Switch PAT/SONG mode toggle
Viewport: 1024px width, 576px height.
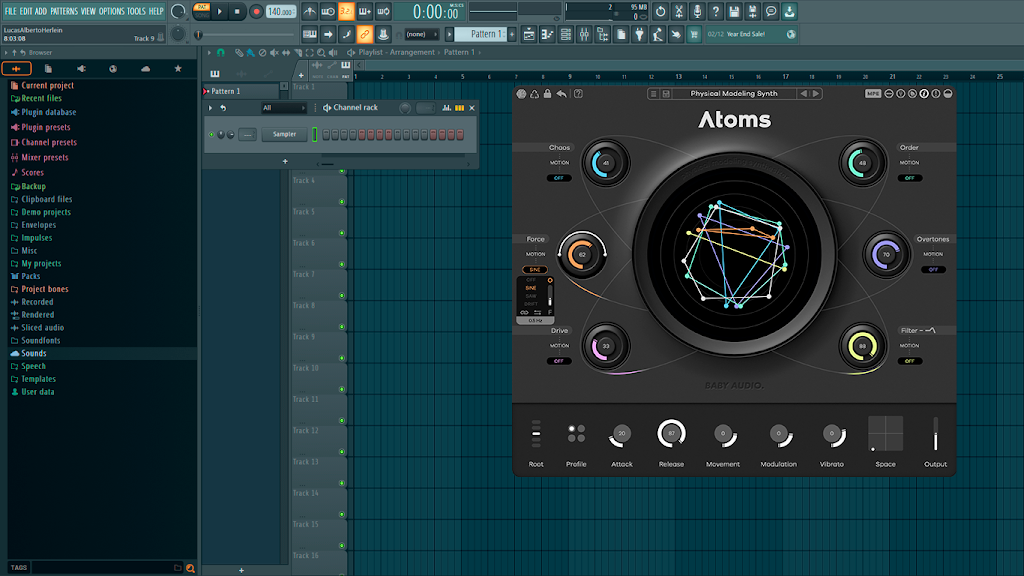pos(202,11)
